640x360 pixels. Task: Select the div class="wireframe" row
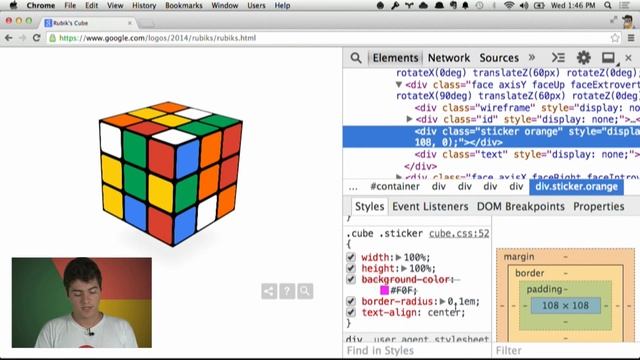[x=491, y=108]
